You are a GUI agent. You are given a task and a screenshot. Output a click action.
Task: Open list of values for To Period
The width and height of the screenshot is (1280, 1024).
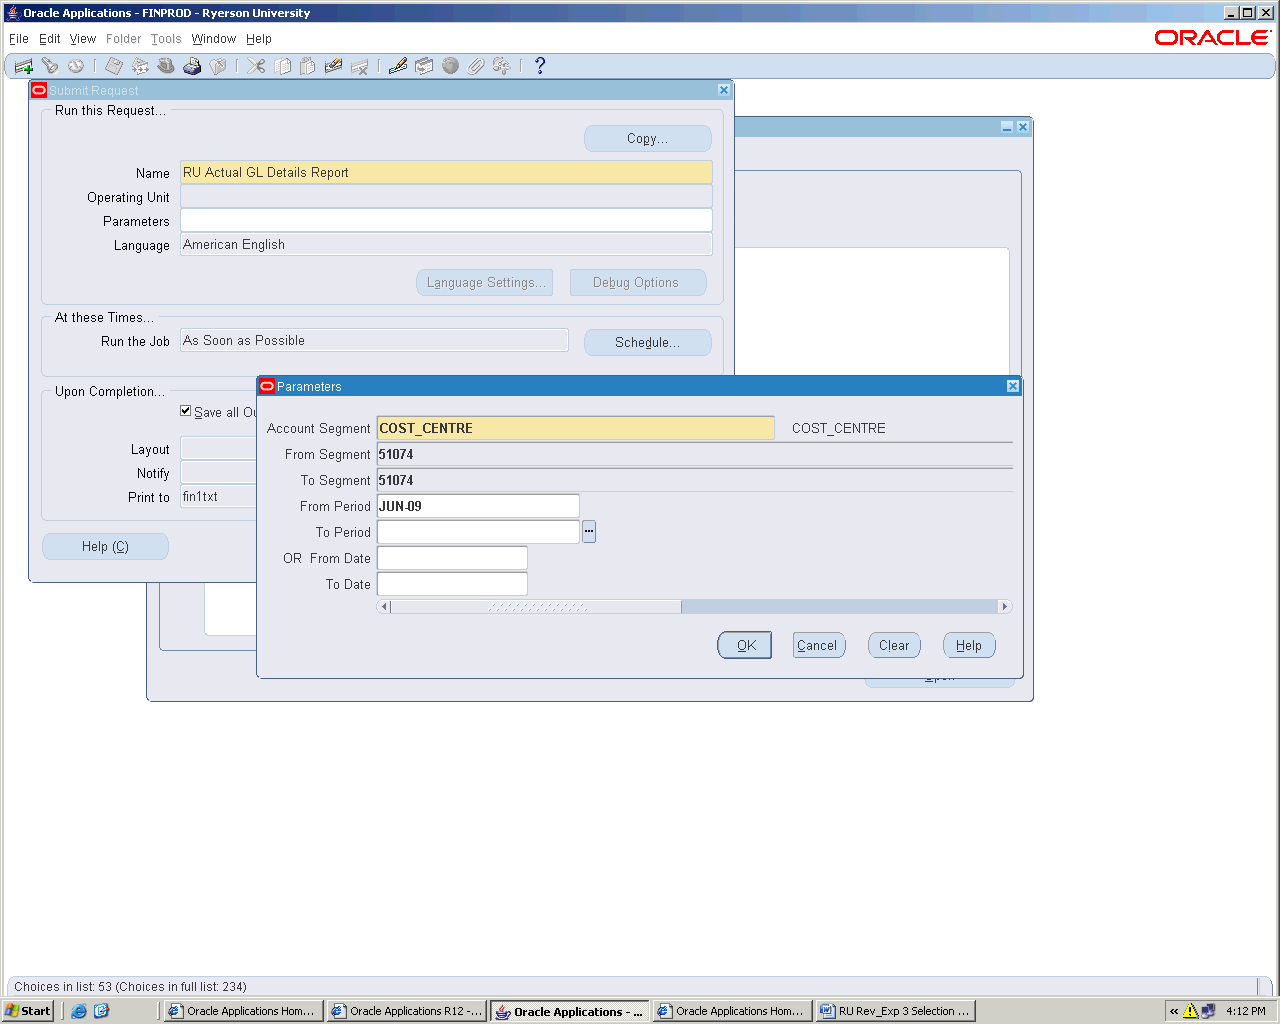tap(589, 532)
